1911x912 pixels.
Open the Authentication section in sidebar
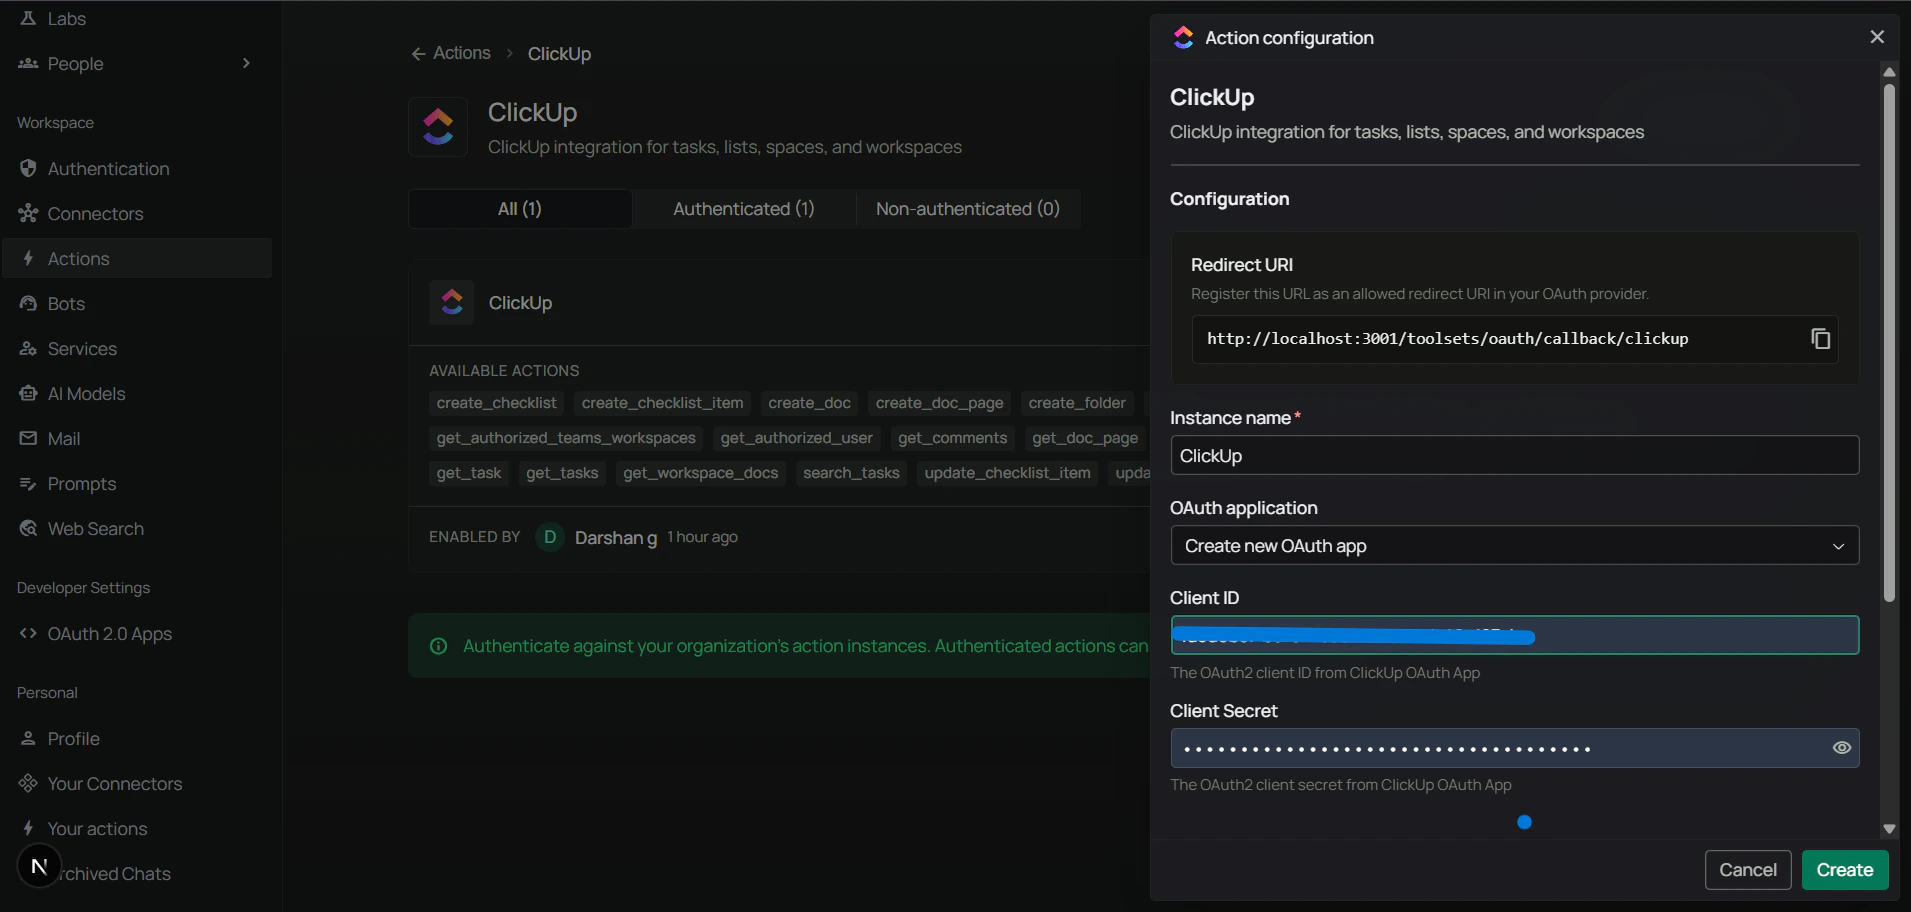(x=108, y=168)
